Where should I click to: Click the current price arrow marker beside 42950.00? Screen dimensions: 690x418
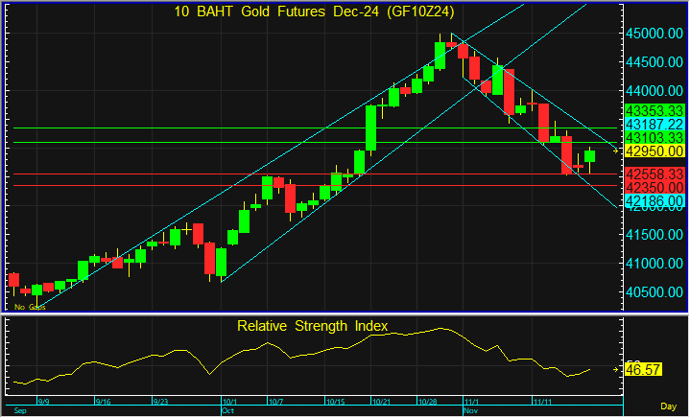coord(615,151)
